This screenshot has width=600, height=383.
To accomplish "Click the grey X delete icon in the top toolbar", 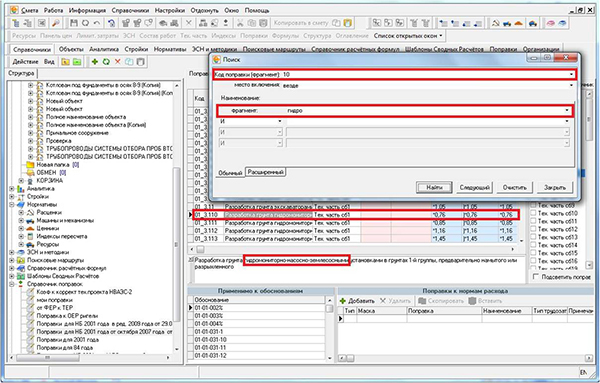I will click(189, 23).
